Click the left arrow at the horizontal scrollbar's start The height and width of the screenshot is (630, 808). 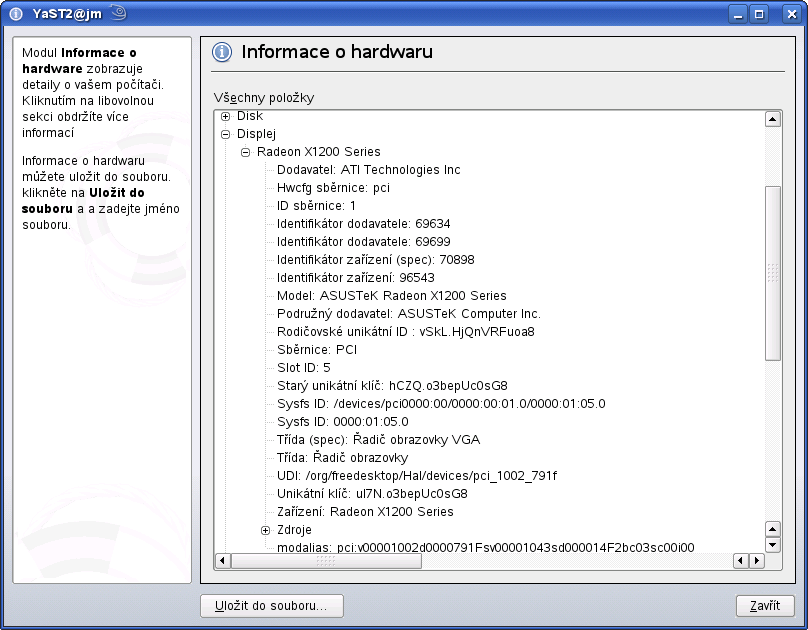(223, 560)
